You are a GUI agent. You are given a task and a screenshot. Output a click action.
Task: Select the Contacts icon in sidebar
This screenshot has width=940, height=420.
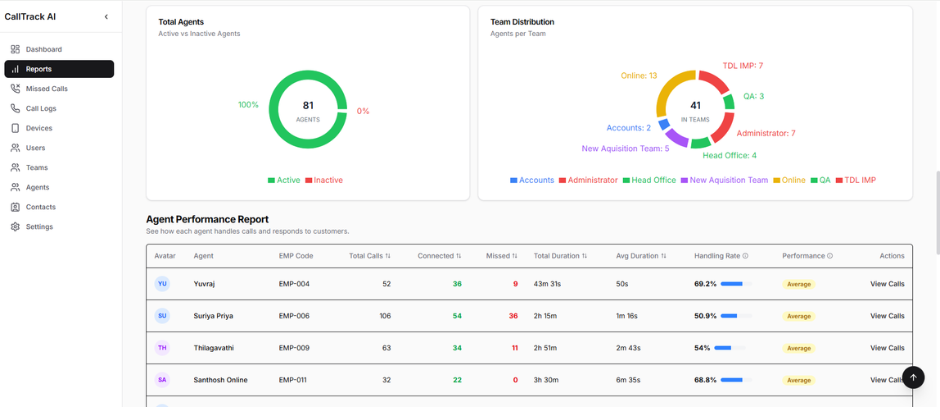(x=16, y=207)
